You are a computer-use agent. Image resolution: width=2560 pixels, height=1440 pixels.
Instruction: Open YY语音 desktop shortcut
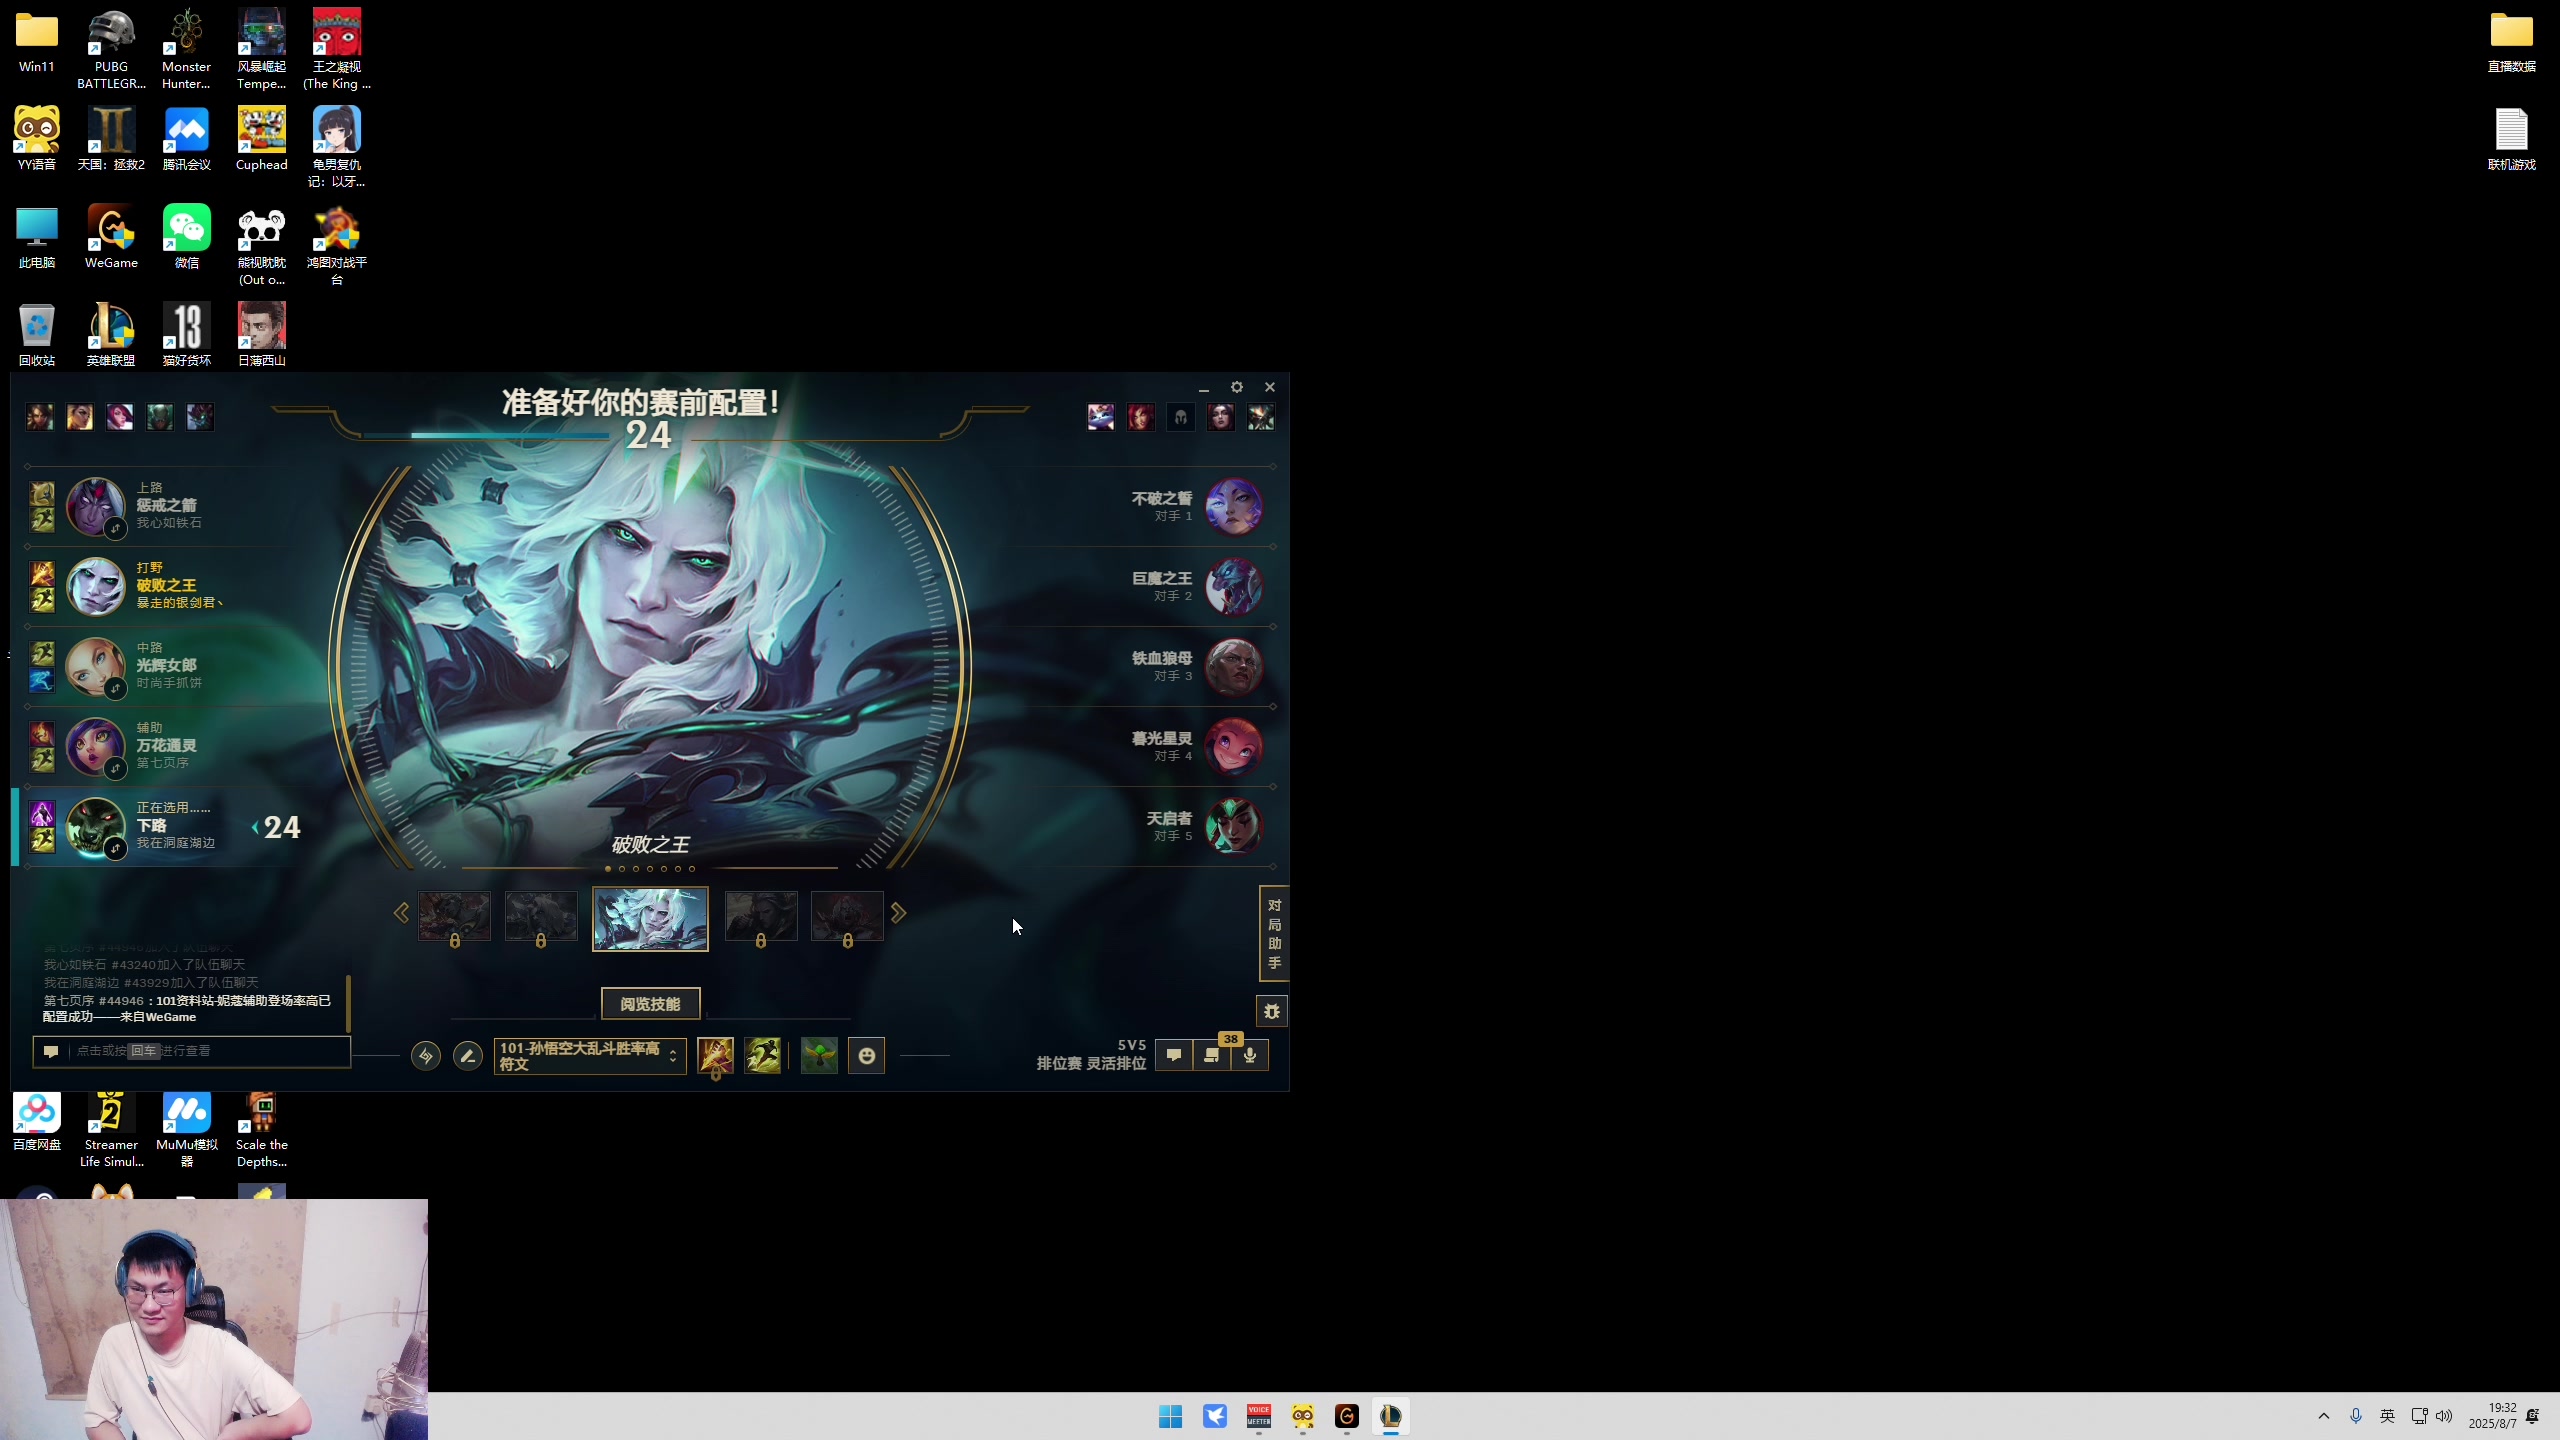[x=37, y=139]
